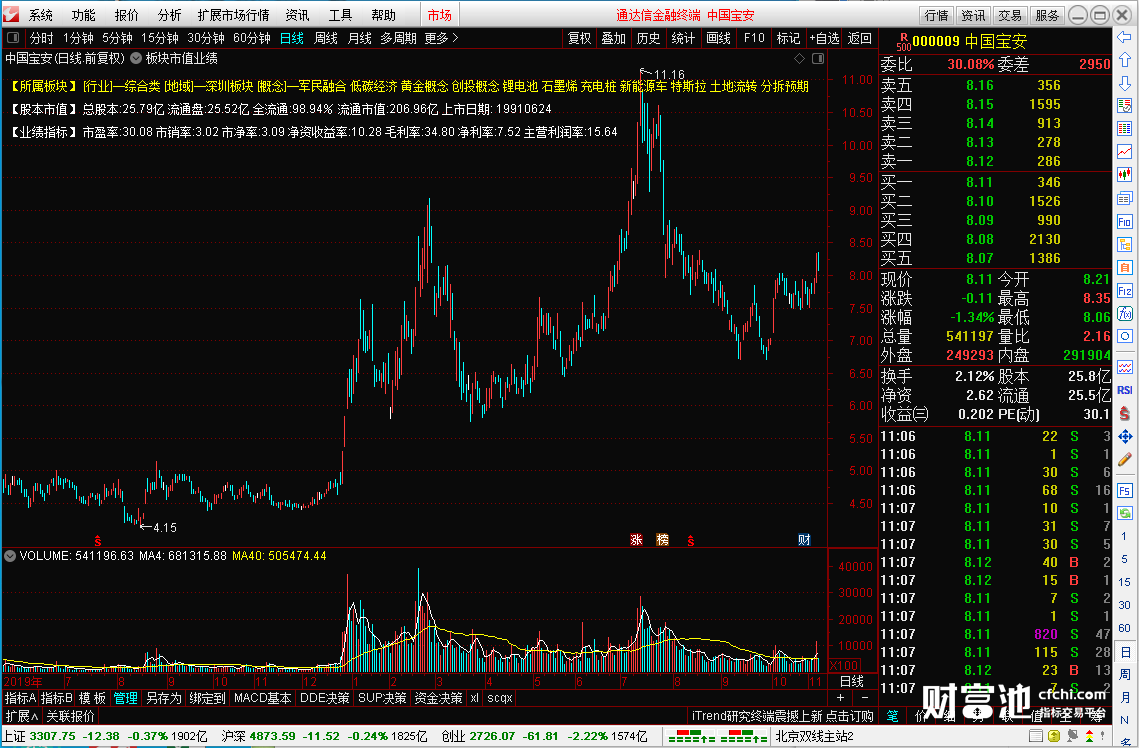1139x748 pixels.
Task: Click the multi-window icon in right sidebar
Action: pos(1124,198)
